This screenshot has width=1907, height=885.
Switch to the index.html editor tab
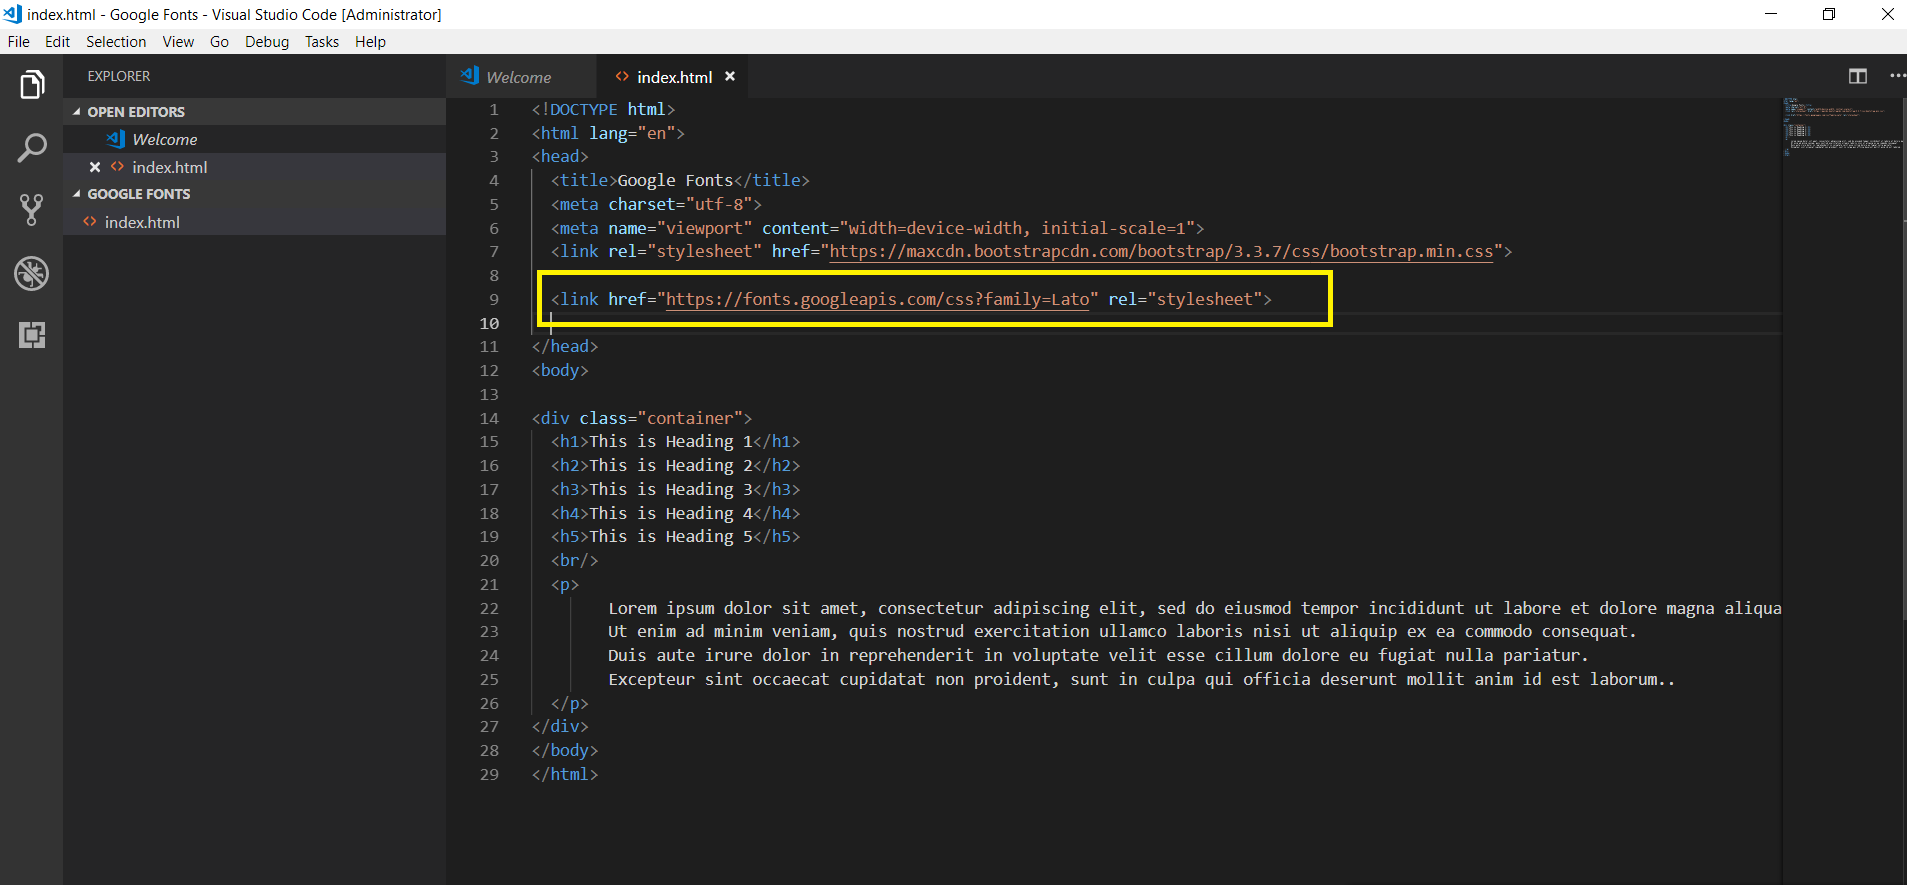(673, 76)
